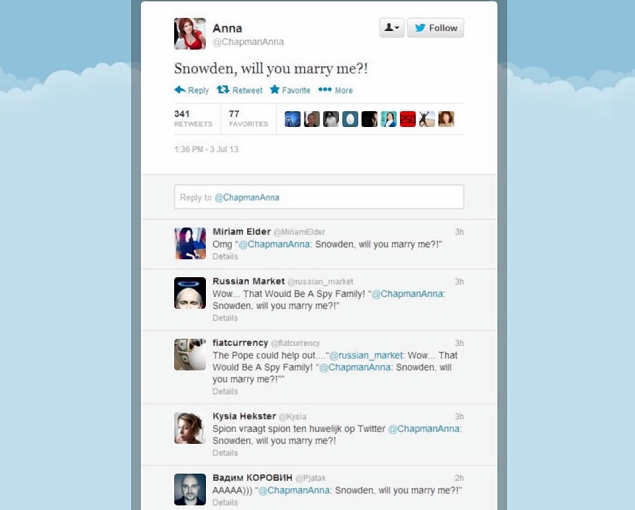Reply to Anna's tweet via Reply arrow

click(192, 90)
